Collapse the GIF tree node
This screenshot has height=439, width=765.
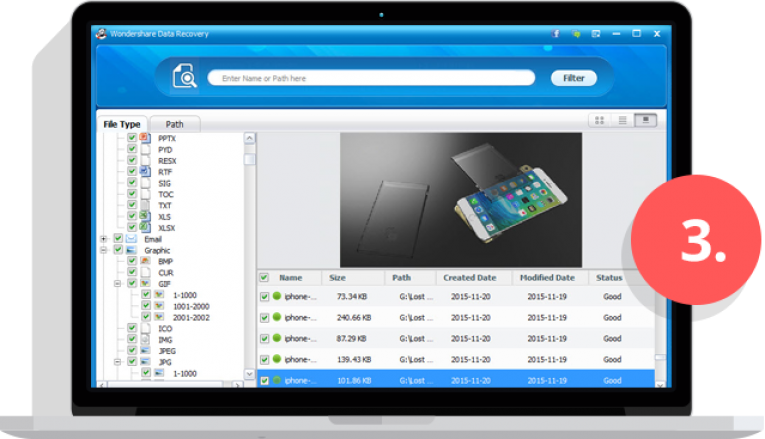point(117,283)
